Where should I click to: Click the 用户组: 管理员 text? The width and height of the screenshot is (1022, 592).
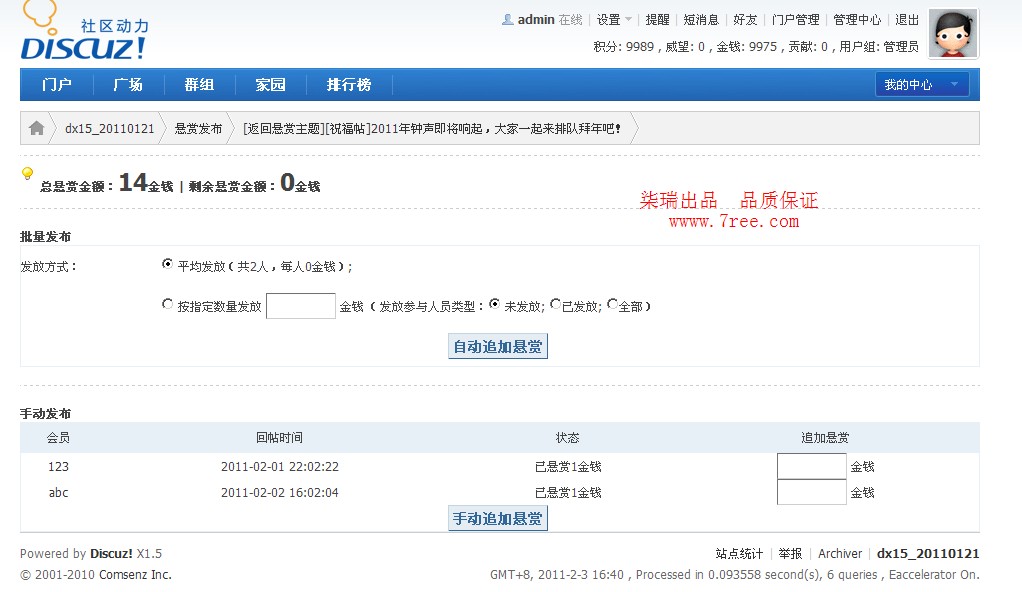pyautogui.click(x=879, y=46)
